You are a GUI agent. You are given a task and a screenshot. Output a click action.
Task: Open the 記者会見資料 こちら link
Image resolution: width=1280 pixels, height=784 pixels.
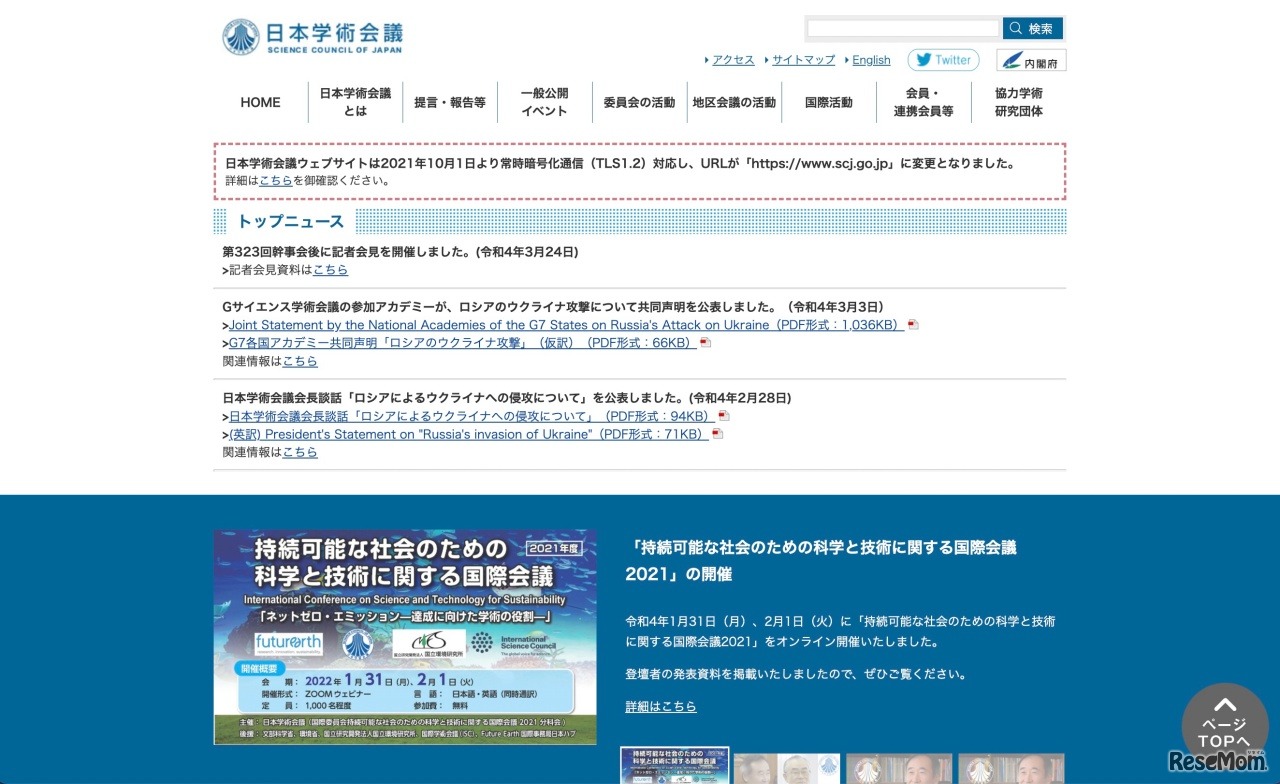[330, 270]
